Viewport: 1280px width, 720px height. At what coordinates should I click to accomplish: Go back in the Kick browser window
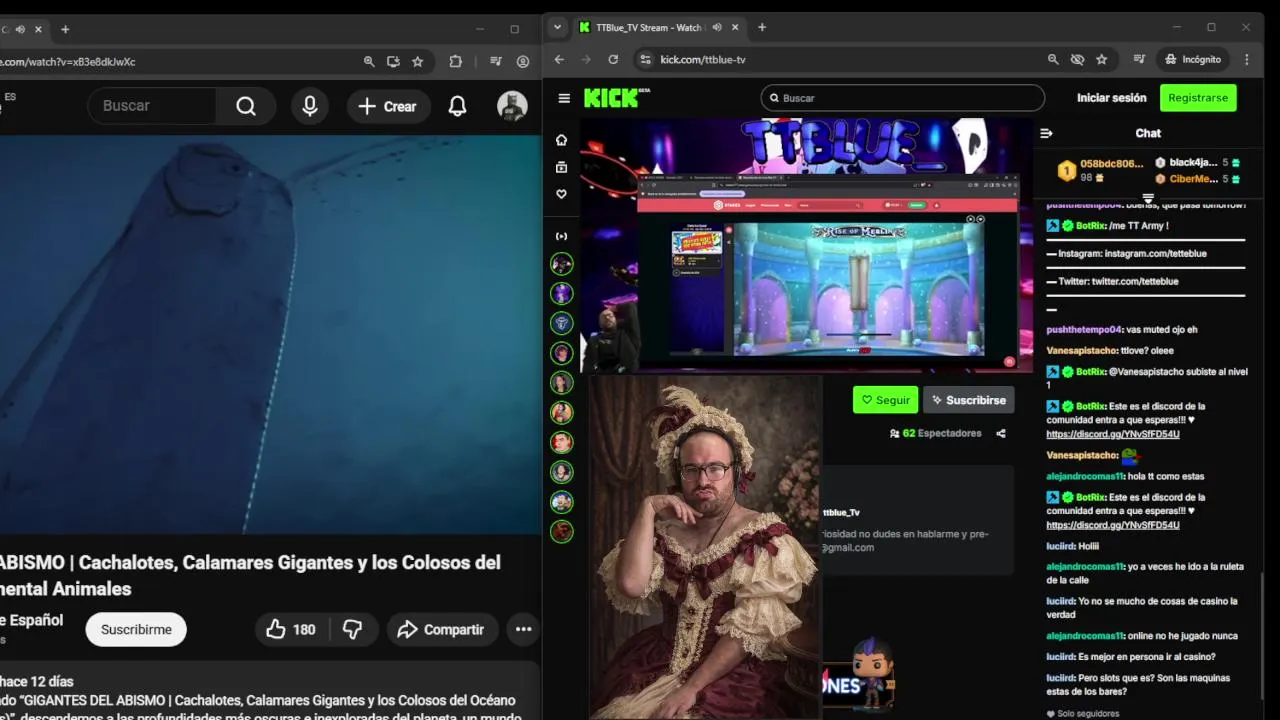pyautogui.click(x=559, y=59)
